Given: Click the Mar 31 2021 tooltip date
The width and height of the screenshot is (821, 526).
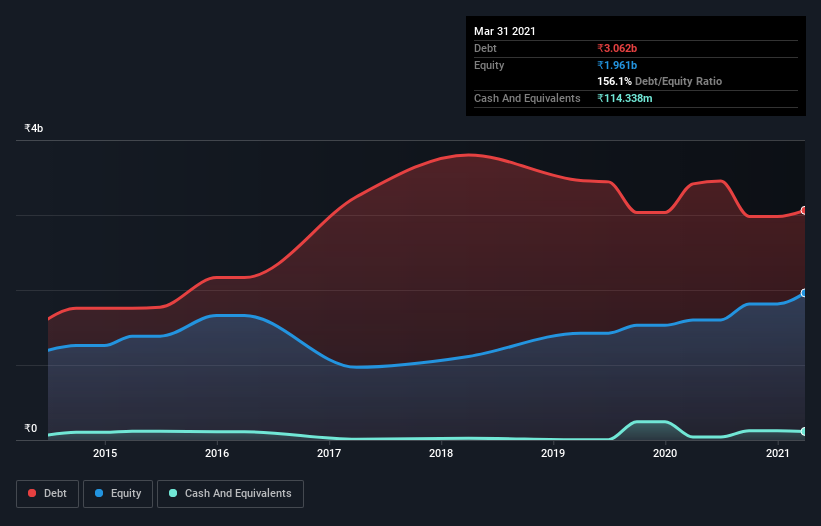Looking at the screenshot, I should pyautogui.click(x=505, y=31).
